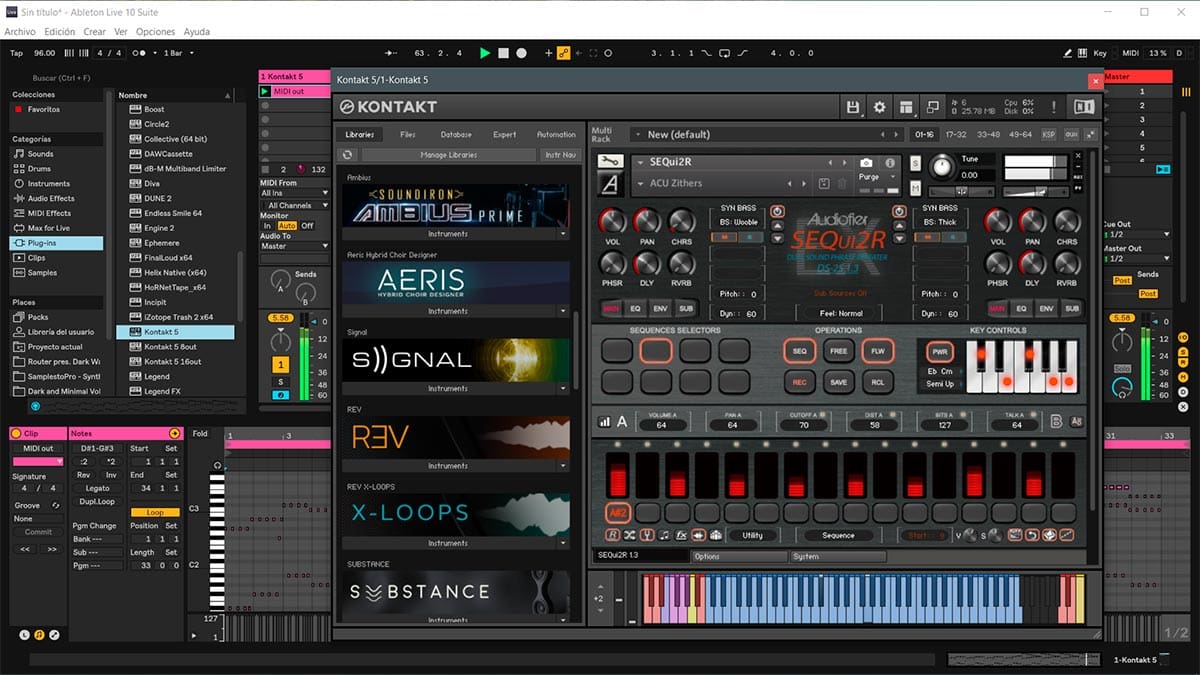Select the Audio Effects category
The height and width of the screenshot is (675, 1200).
51,198
